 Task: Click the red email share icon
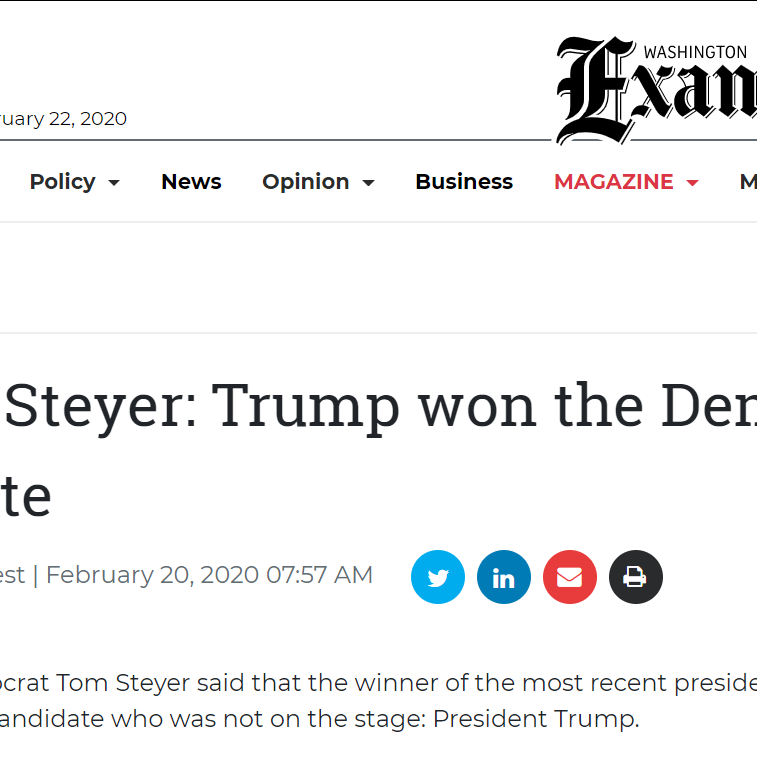570,577
